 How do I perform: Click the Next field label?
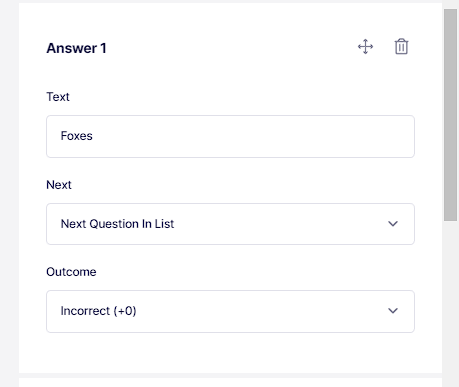59,185
